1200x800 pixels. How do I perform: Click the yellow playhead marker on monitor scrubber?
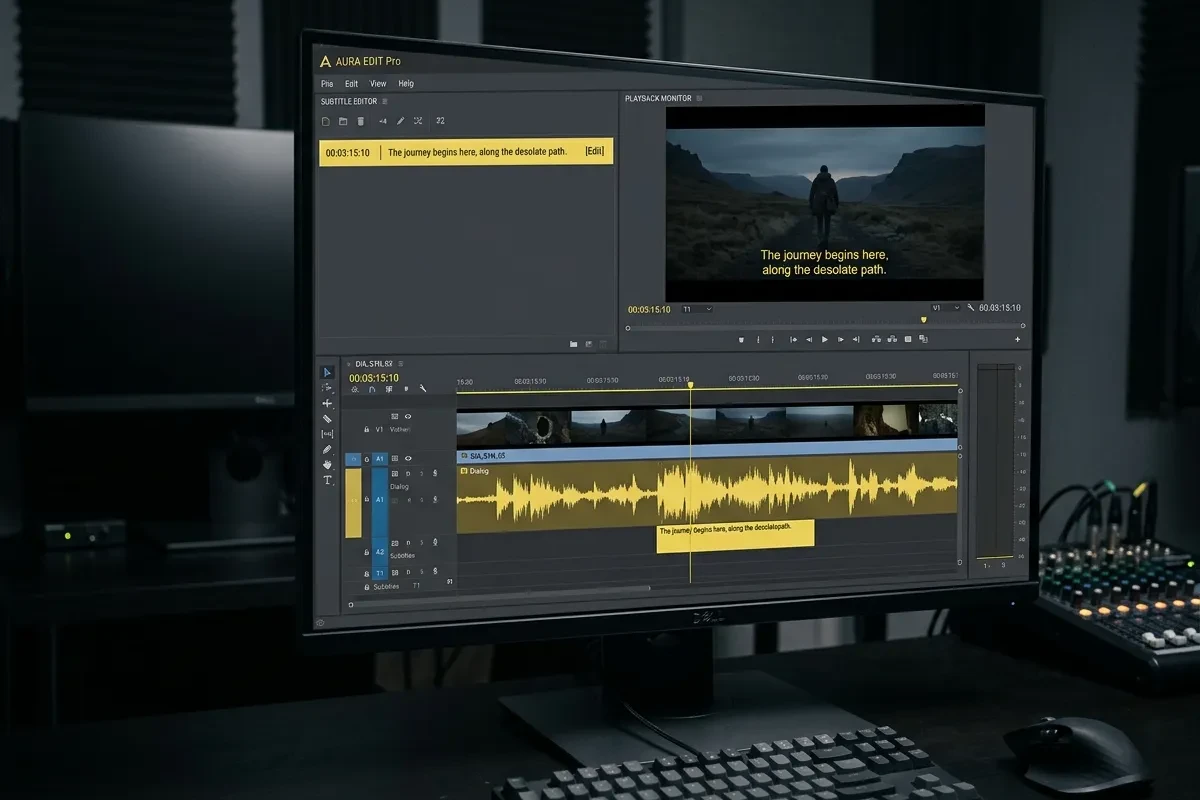(x=923, y=320)
